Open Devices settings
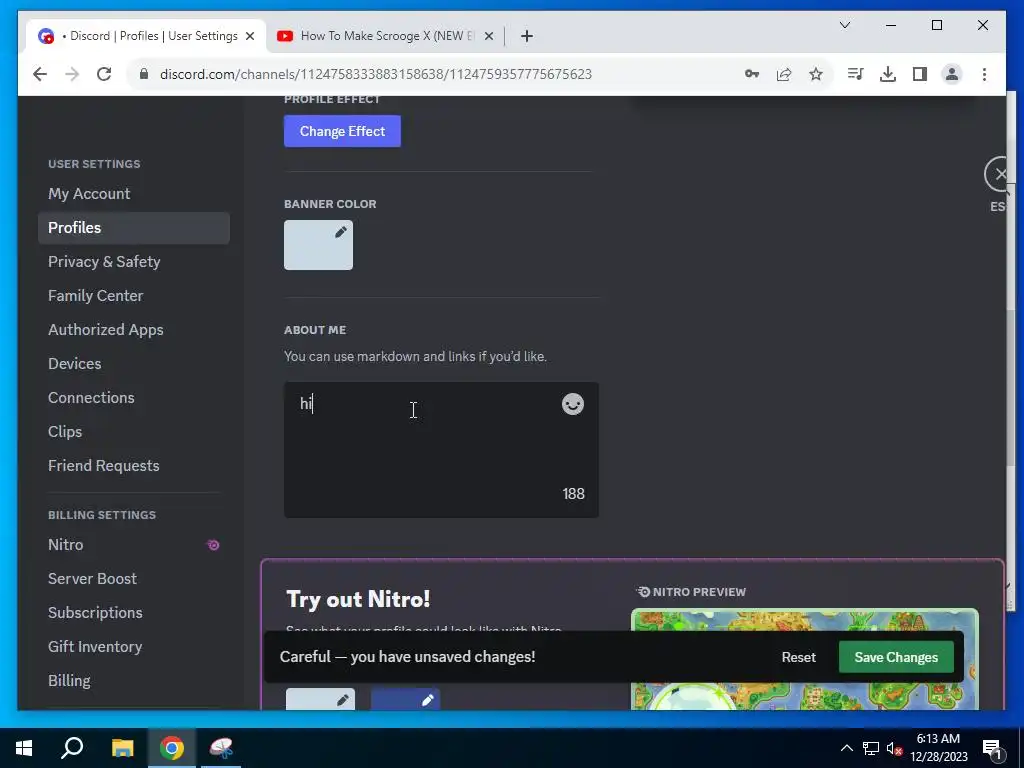 coord(134,364)
